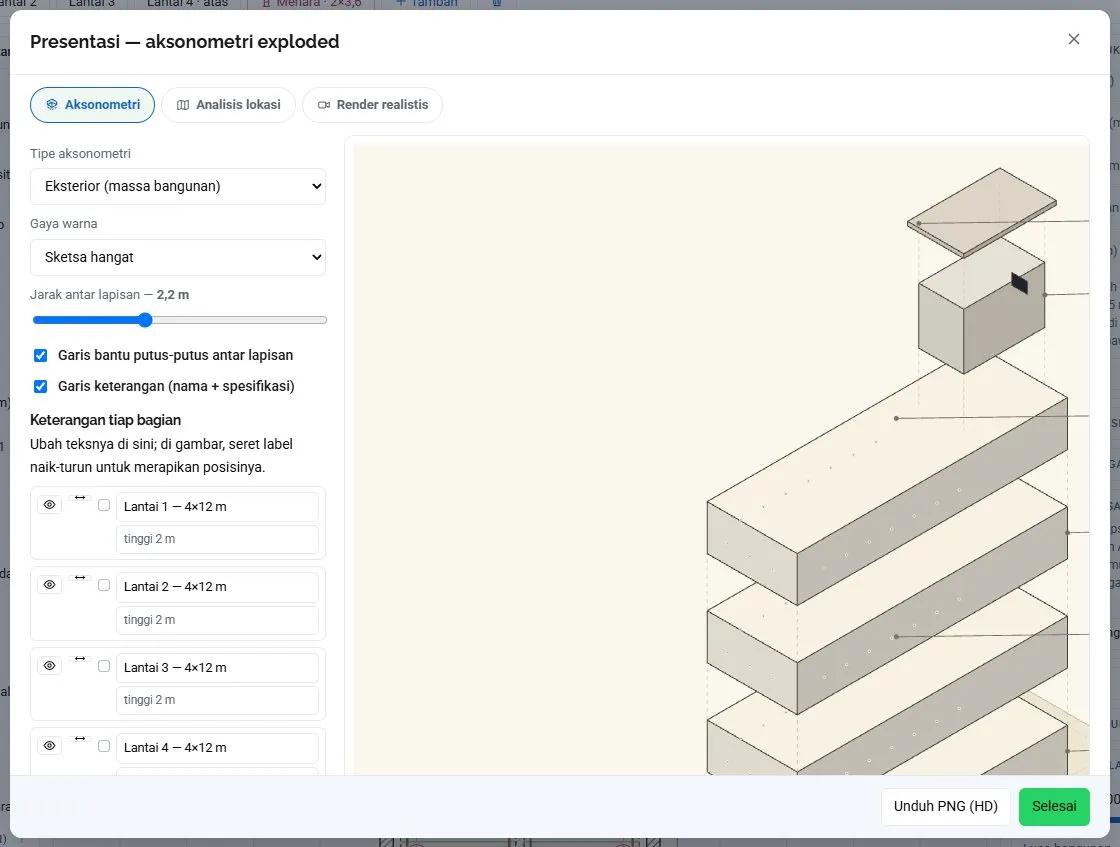This screenshot has height=847, width=1120.
Task: Click the Unduh PNG (HD) button
Action: (946, 806)
